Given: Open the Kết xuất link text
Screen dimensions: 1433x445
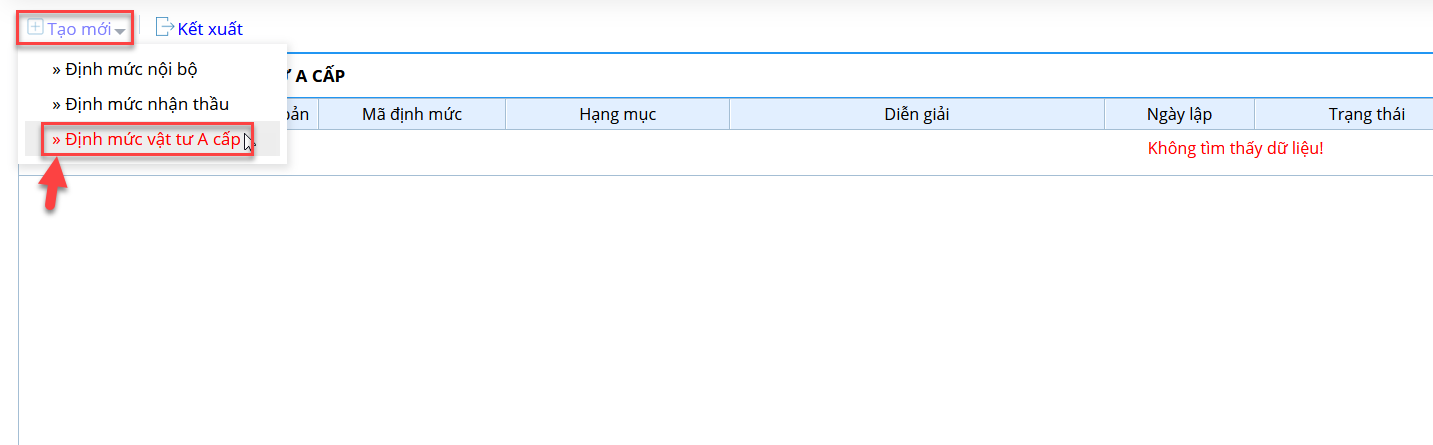Looking at the screenshot, I should coord(210,29).
